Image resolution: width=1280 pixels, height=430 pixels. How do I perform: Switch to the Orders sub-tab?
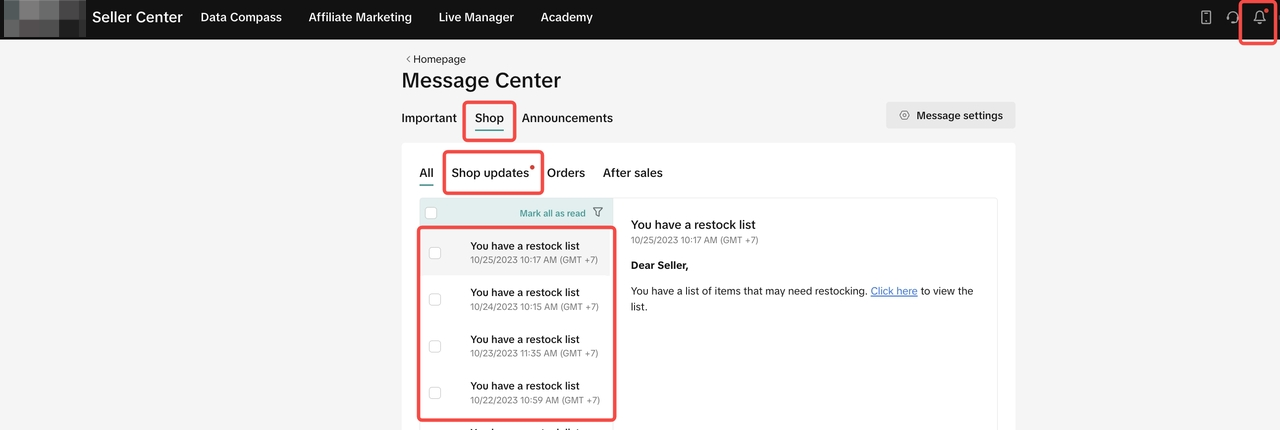click(566, 173)
